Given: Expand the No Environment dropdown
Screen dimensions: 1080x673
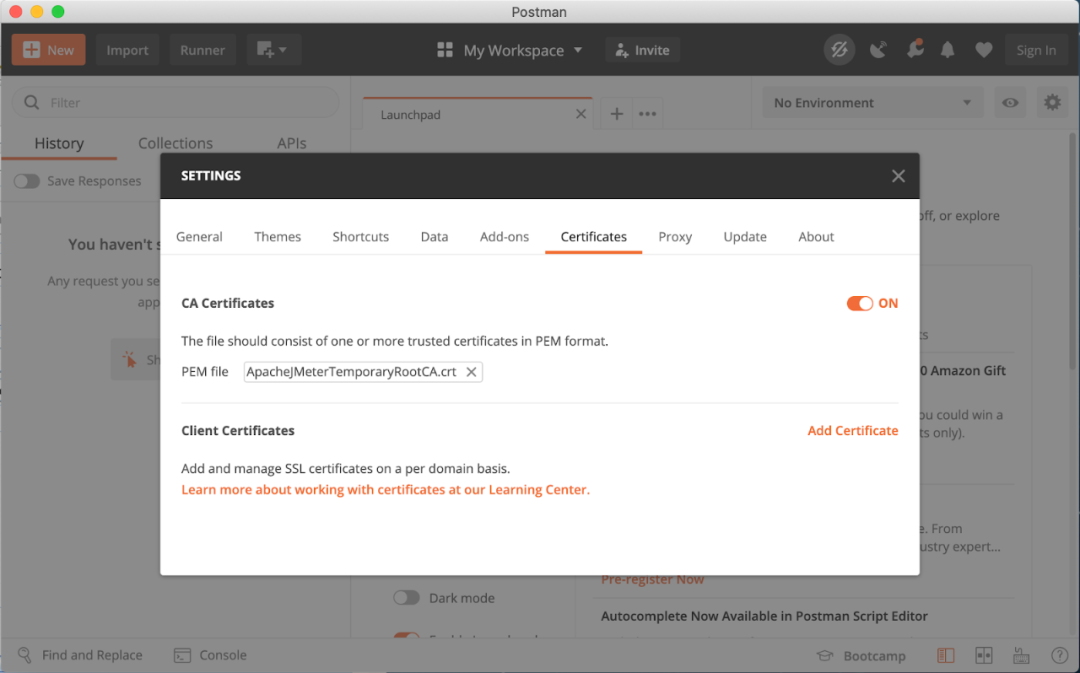Looking at the screenshot, I should pos(872,103).
